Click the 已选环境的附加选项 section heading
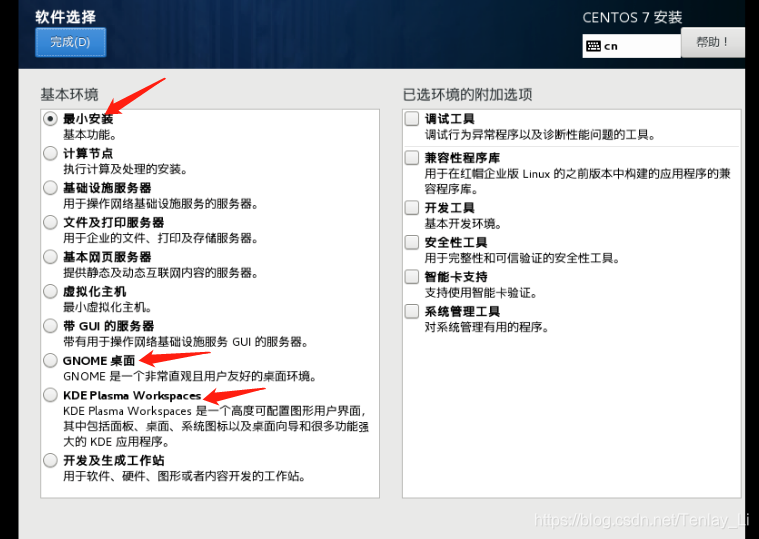759x539 pixels. coord(468,94)
